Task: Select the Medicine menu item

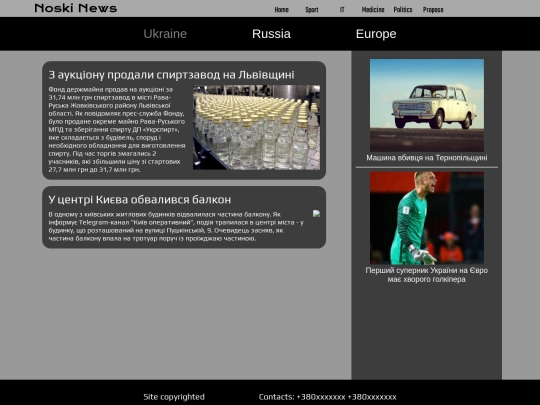Action: (373, 10)
